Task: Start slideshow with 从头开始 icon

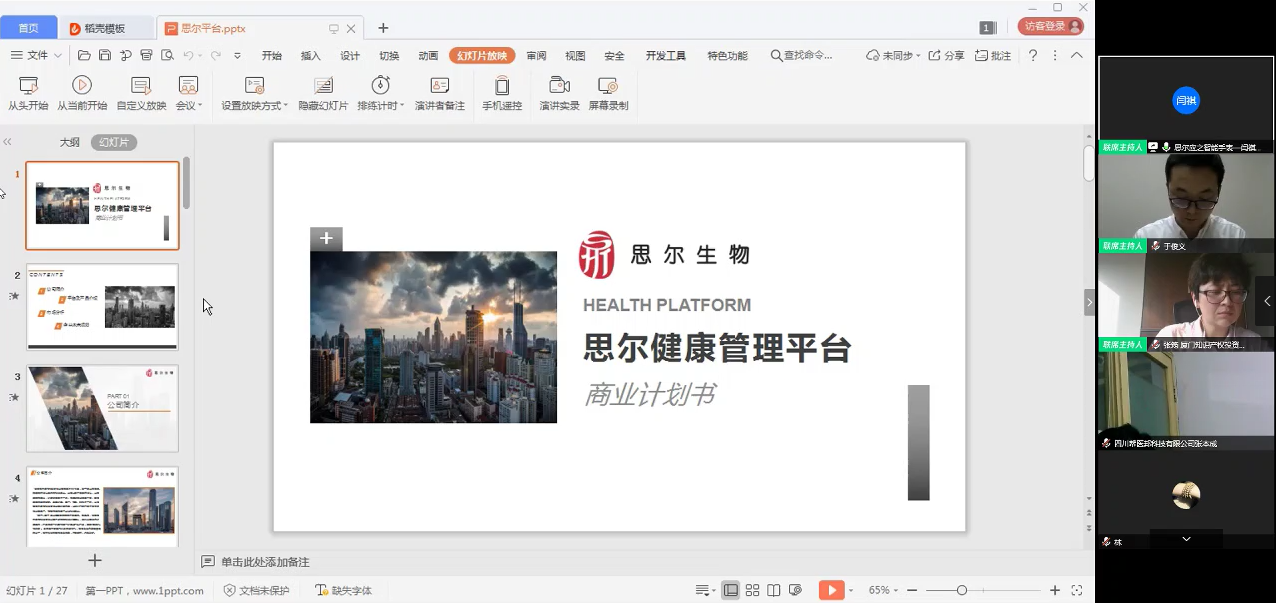Action: tap(28, 86)
